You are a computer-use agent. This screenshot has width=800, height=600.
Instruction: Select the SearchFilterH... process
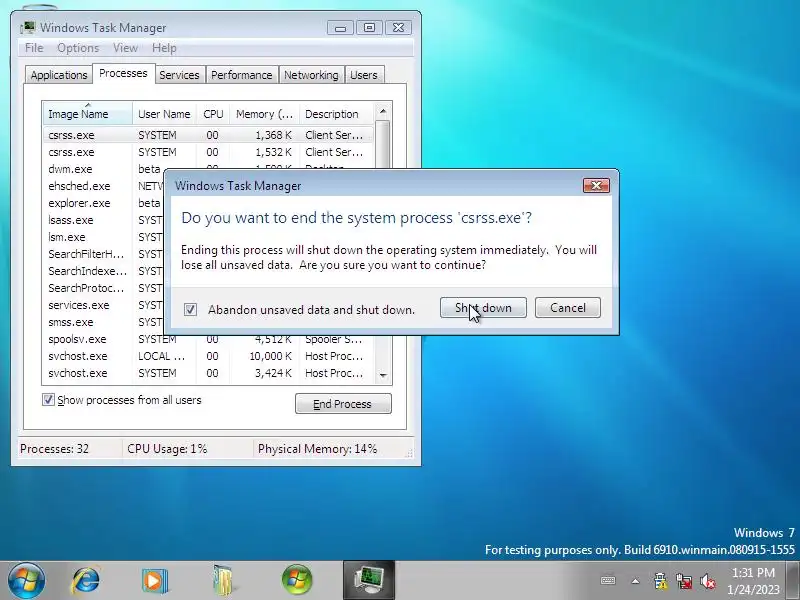point(104,254)
